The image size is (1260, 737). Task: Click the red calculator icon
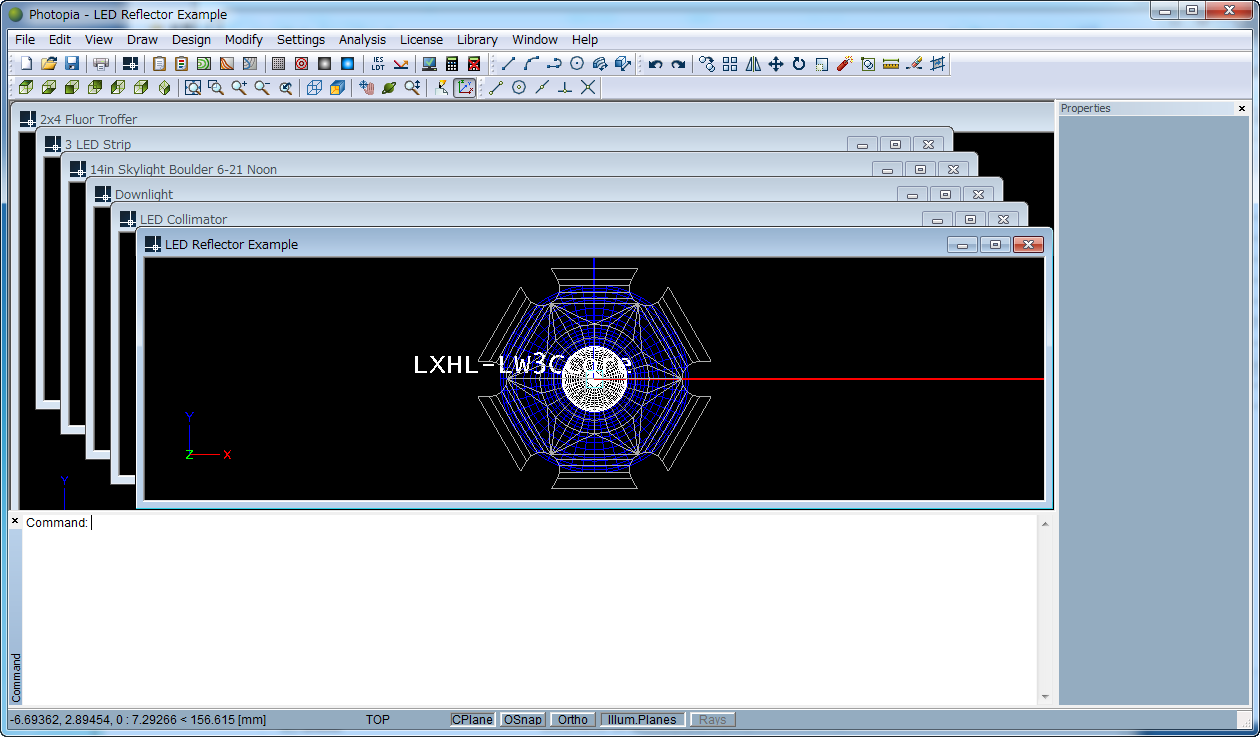(x=474, y=64)
